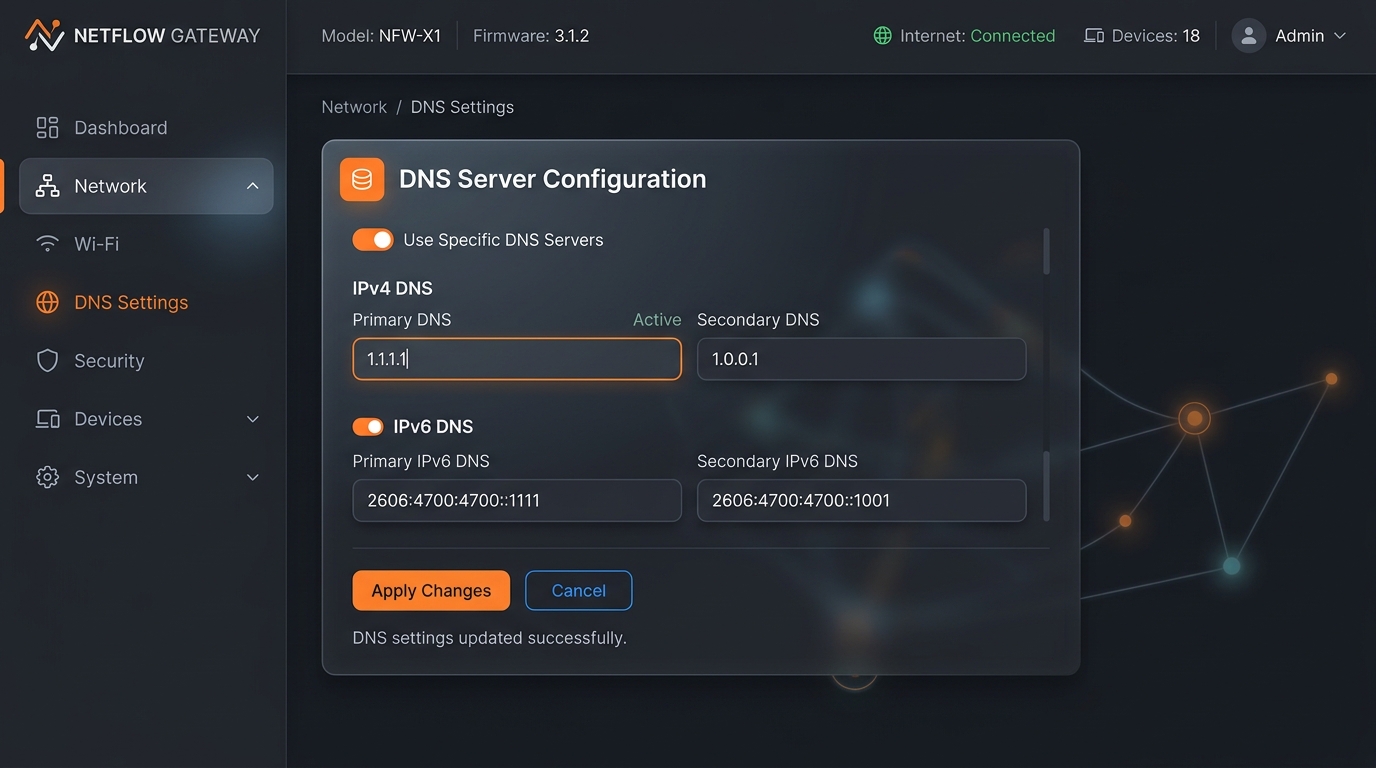This screenshot has width=1376, height=768.
Task: Click the Active status label
Action: [x=657, y=320]
